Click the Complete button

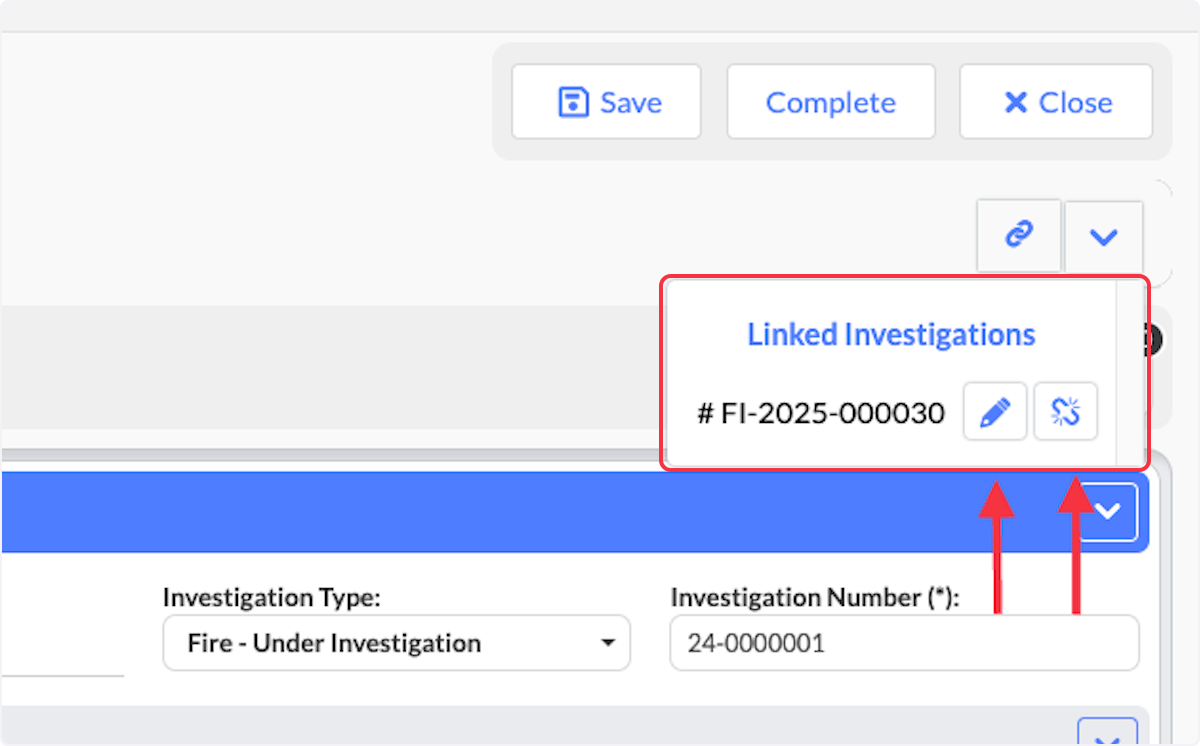click(831, 102)
